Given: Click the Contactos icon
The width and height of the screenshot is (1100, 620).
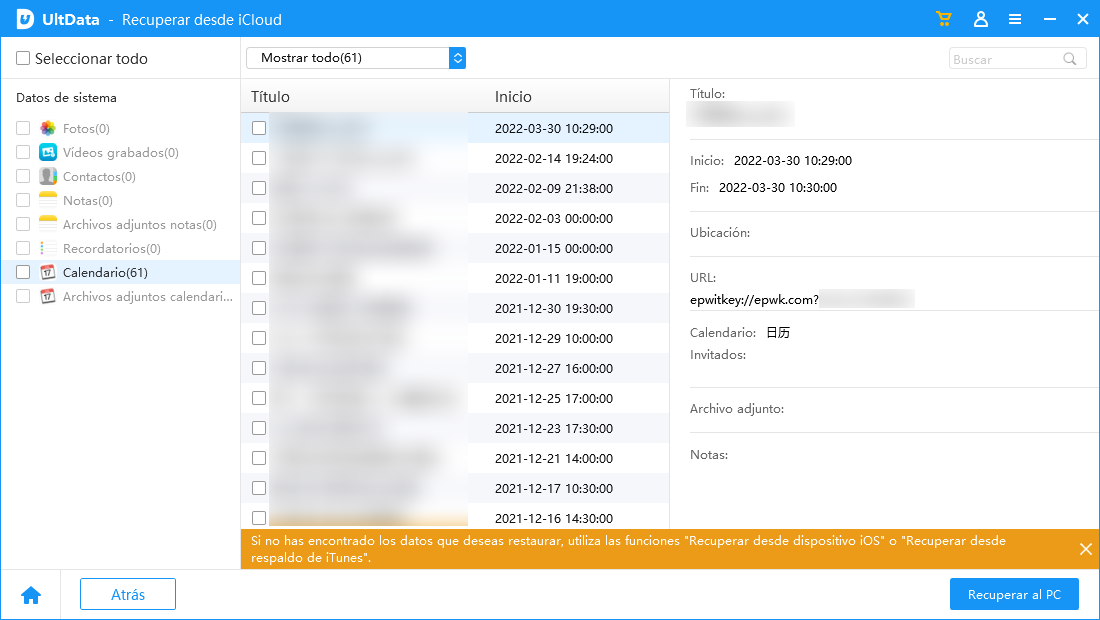Looking at the screenshot, I should tap(48, 176).
